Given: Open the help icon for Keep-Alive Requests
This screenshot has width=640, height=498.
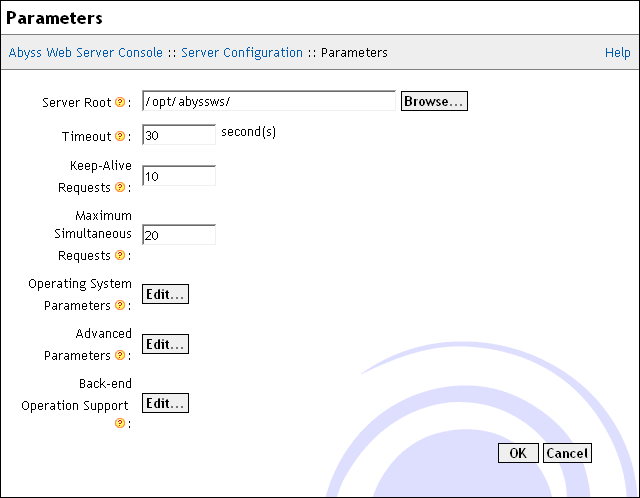Looking at the screenshot, I should 120,187.
